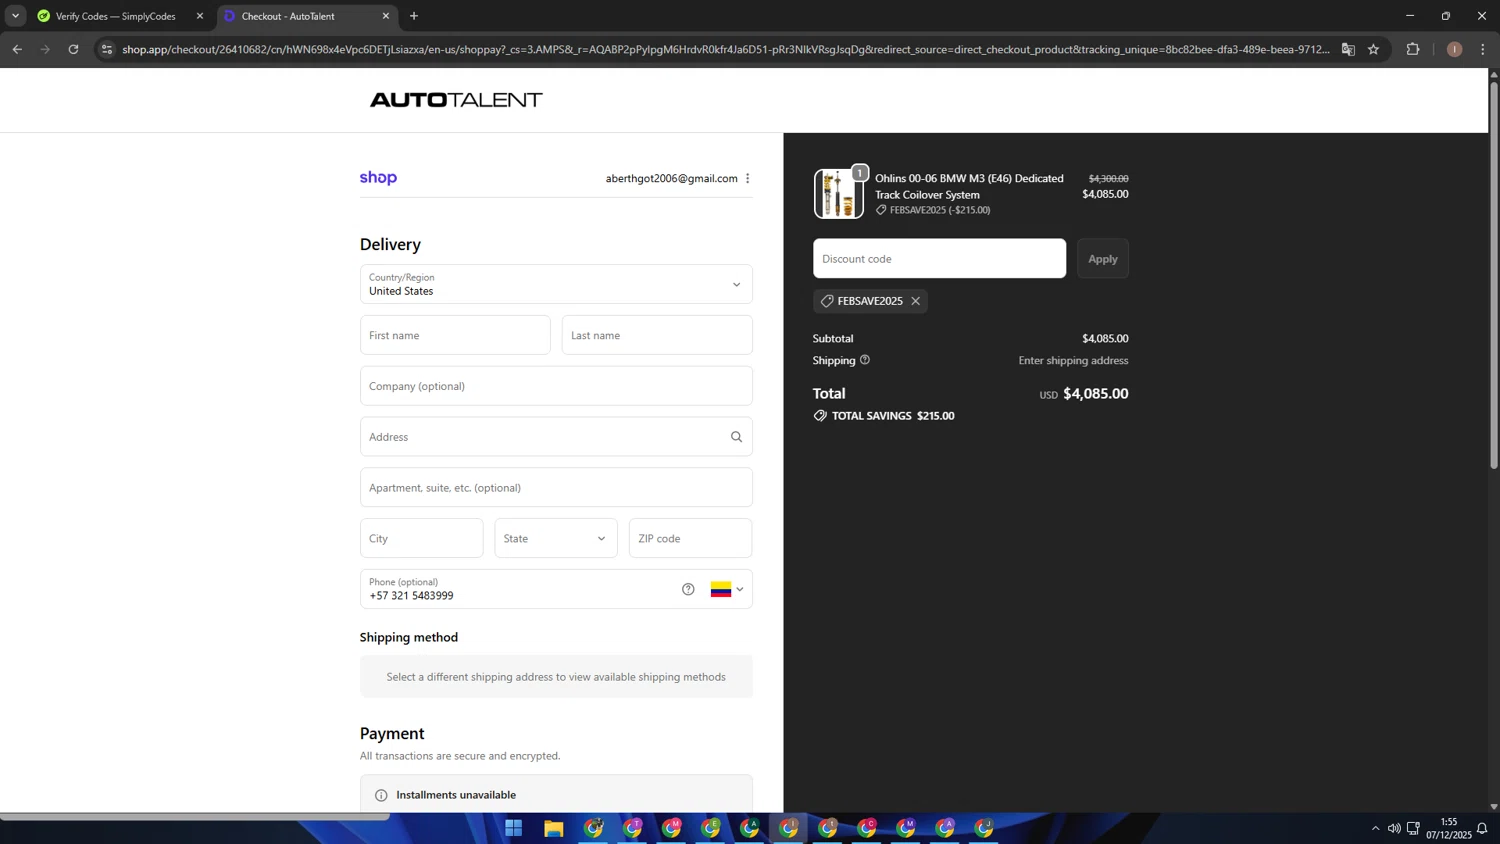Screen dimensions: 1500x844
Task: Open a new browser tab
Action: tap(414, 16)
